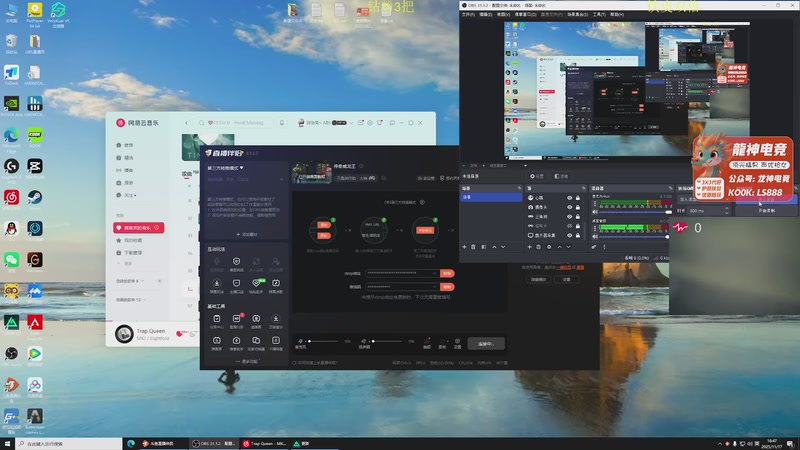Viewport: 800px width, 450px height.
Task: Mute the second OBS mixer channel speaker icon
Action: pyautogui.click(x=595, y=236)
